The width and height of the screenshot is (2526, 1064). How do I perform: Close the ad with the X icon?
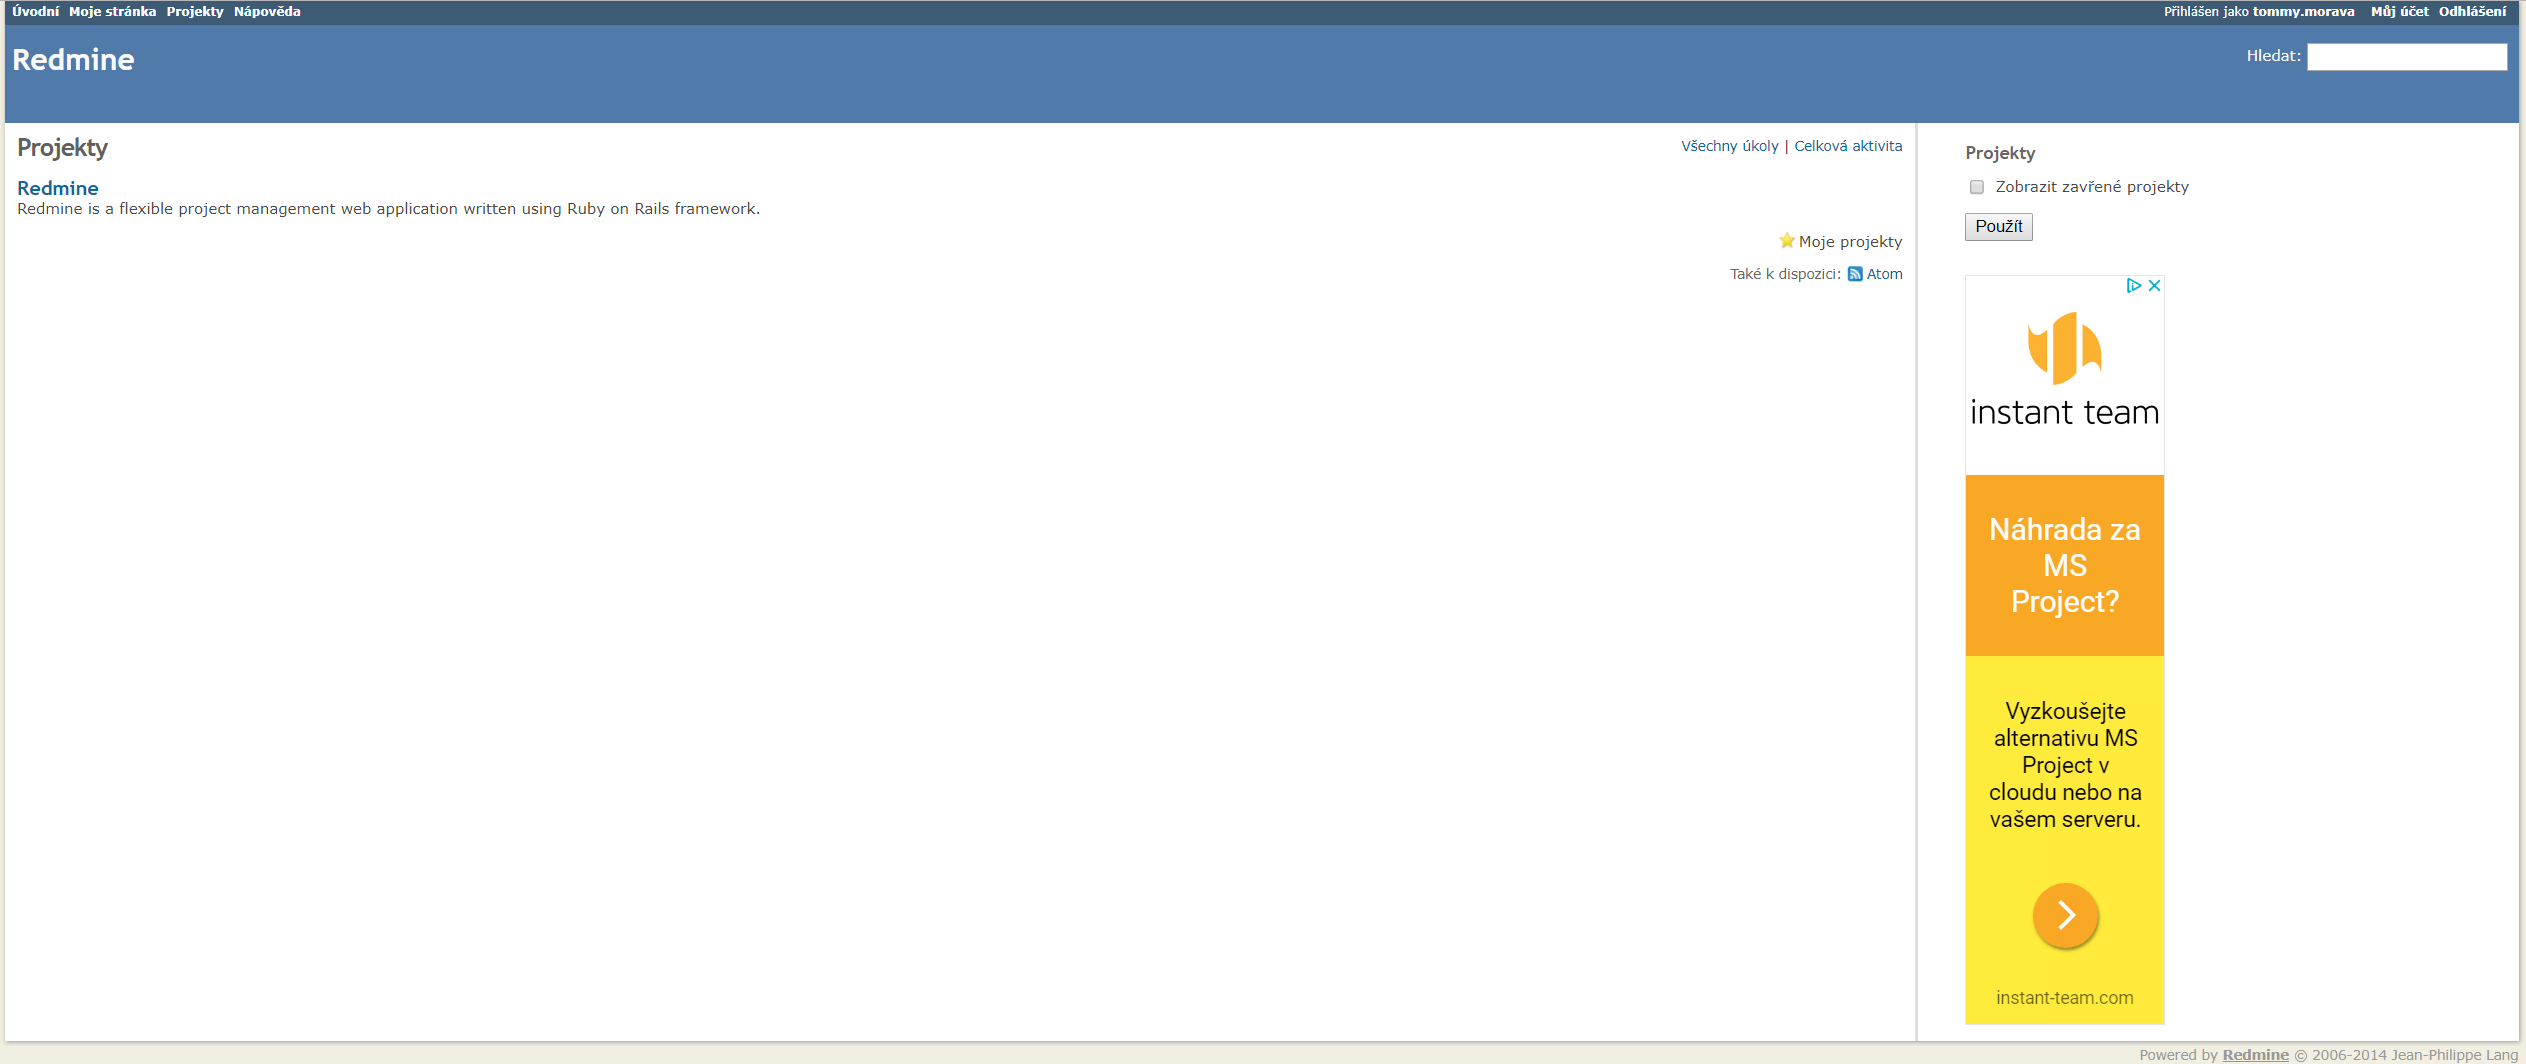2154,286
